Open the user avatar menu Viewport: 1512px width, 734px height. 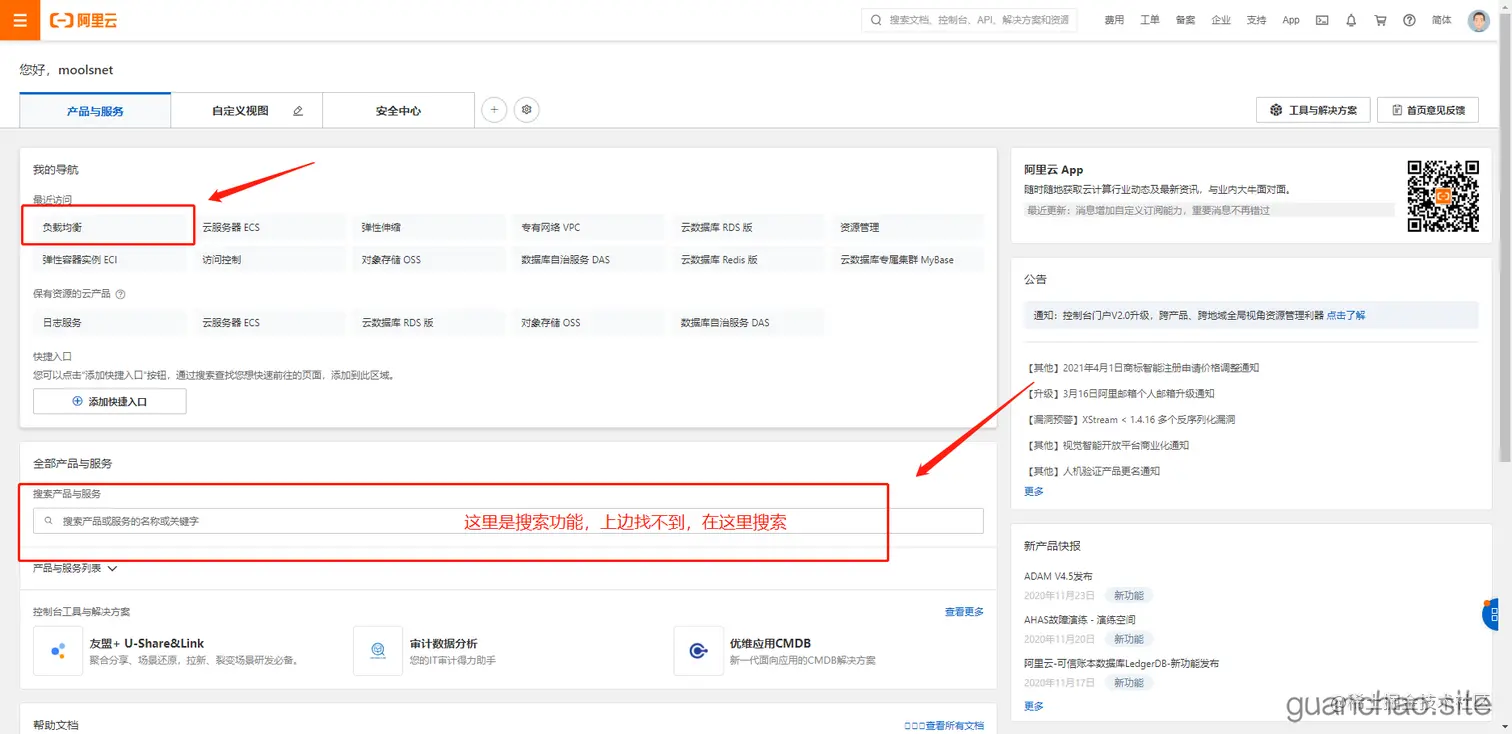coord(1479,20)
